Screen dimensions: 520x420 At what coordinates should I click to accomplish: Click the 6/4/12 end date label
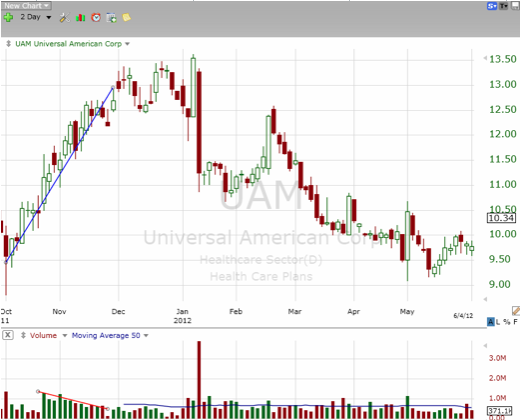(463, 315)
